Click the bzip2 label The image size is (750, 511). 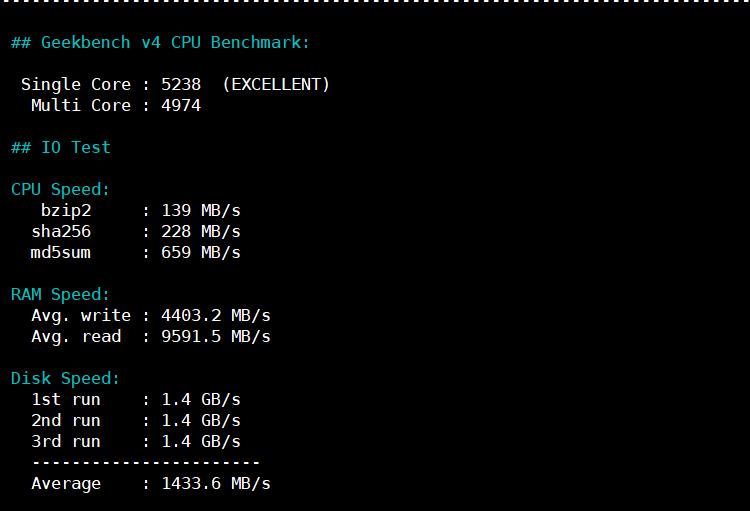[x=66, y=210]
